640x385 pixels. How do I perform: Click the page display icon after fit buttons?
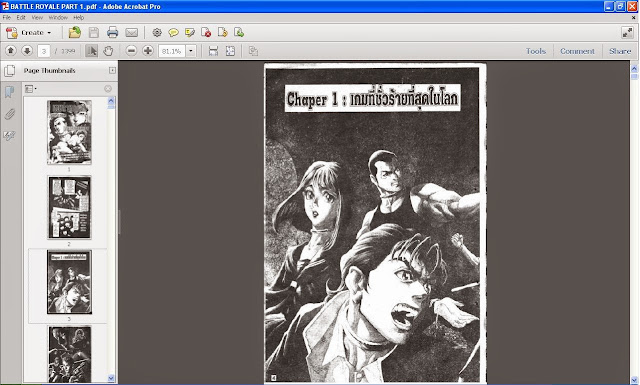(253, 51)
